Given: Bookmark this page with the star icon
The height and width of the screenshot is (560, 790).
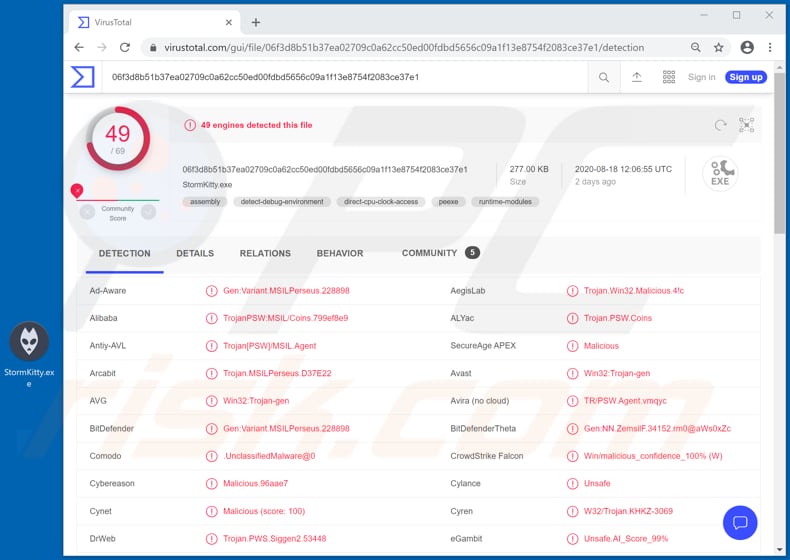Looking at the screenshot, I should (x=718, y=47).
